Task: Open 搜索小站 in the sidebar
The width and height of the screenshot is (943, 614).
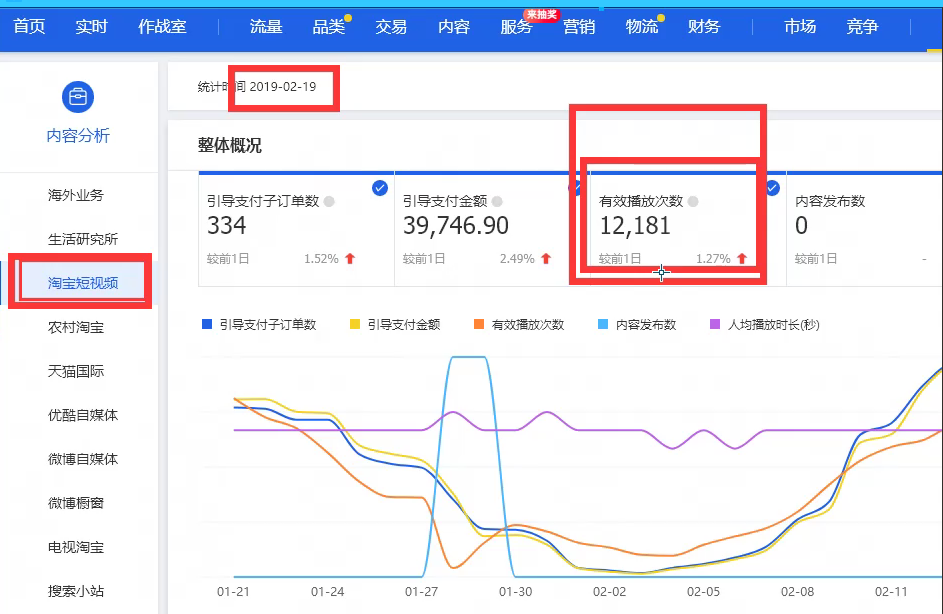Action: (x=76, y=591)
